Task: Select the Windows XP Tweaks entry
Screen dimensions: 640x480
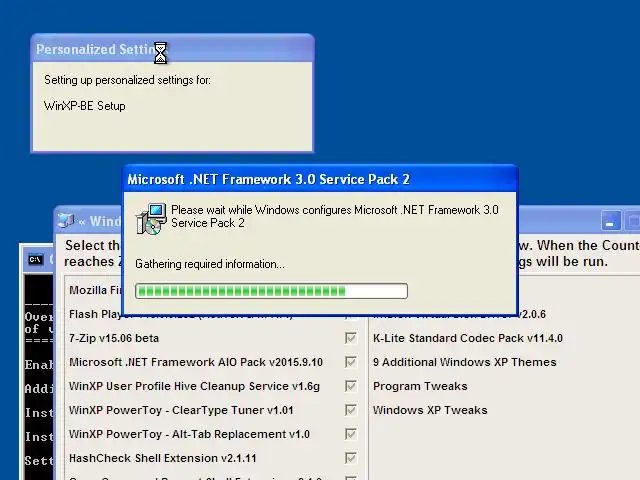Action: pyautogui.click(x=430, y=410)
